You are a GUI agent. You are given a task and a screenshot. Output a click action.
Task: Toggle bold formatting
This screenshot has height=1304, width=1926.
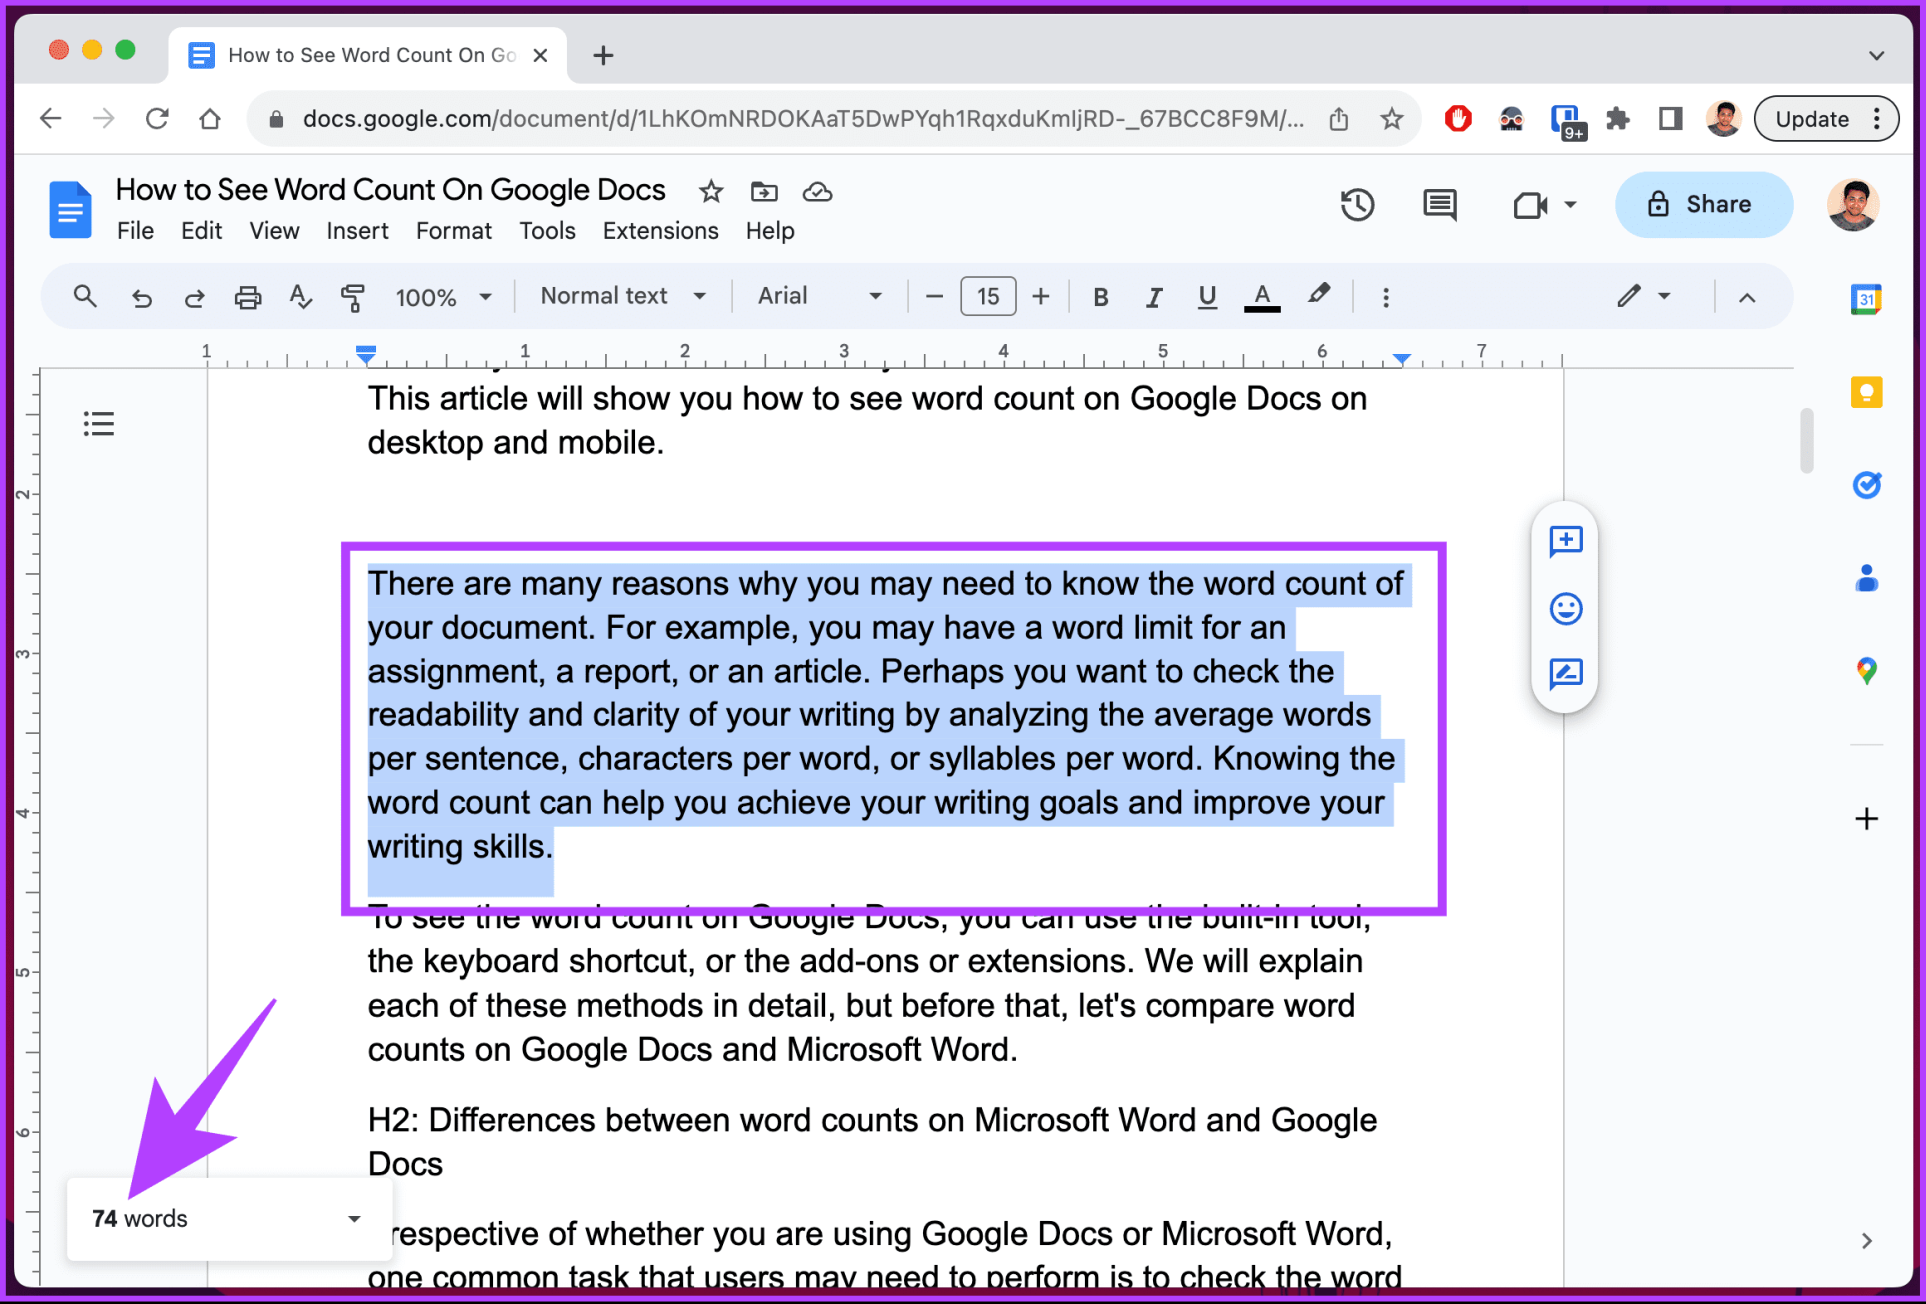coord(1100,297)
